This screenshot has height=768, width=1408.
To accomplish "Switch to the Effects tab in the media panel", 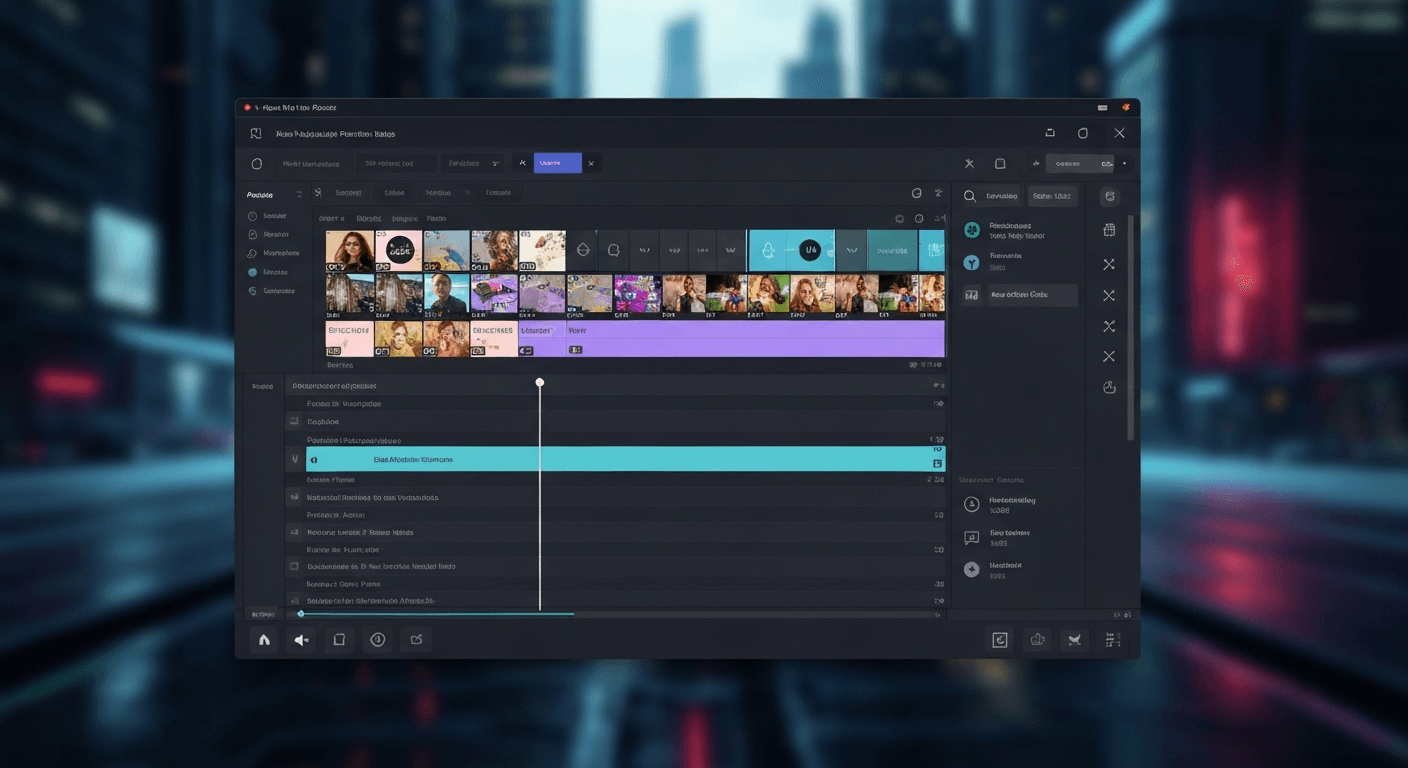I will [497, 192].
